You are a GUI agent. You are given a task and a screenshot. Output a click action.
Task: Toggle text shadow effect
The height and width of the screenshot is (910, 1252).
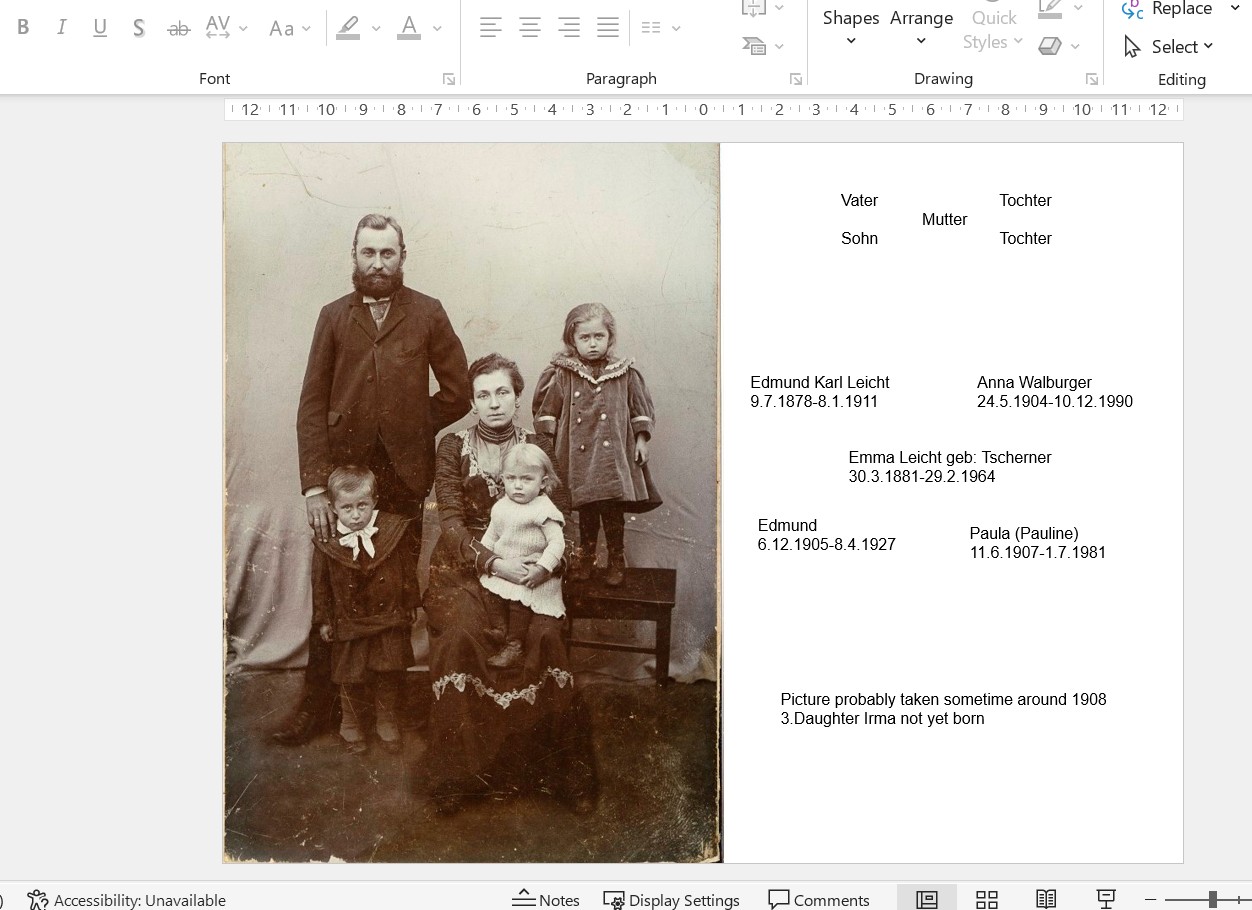pyautogui.click(x=139, y=28)
